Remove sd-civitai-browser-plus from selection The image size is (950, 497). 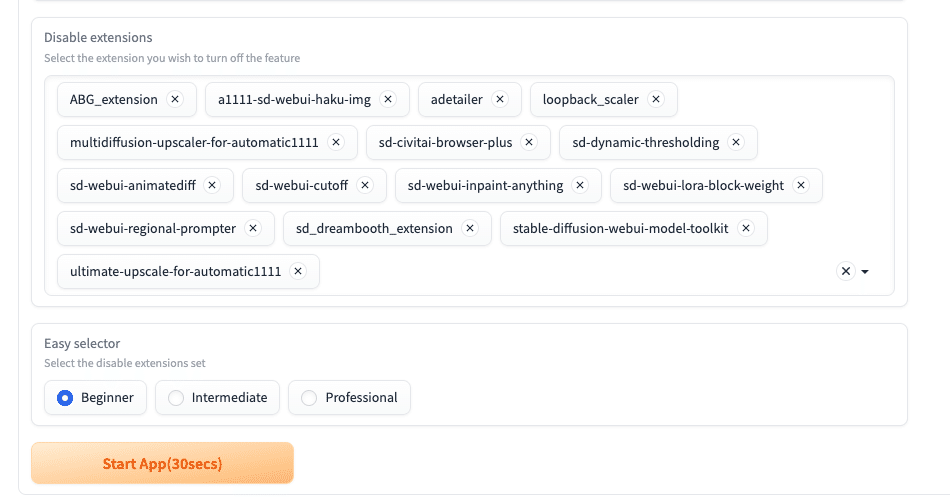point(529,142)
